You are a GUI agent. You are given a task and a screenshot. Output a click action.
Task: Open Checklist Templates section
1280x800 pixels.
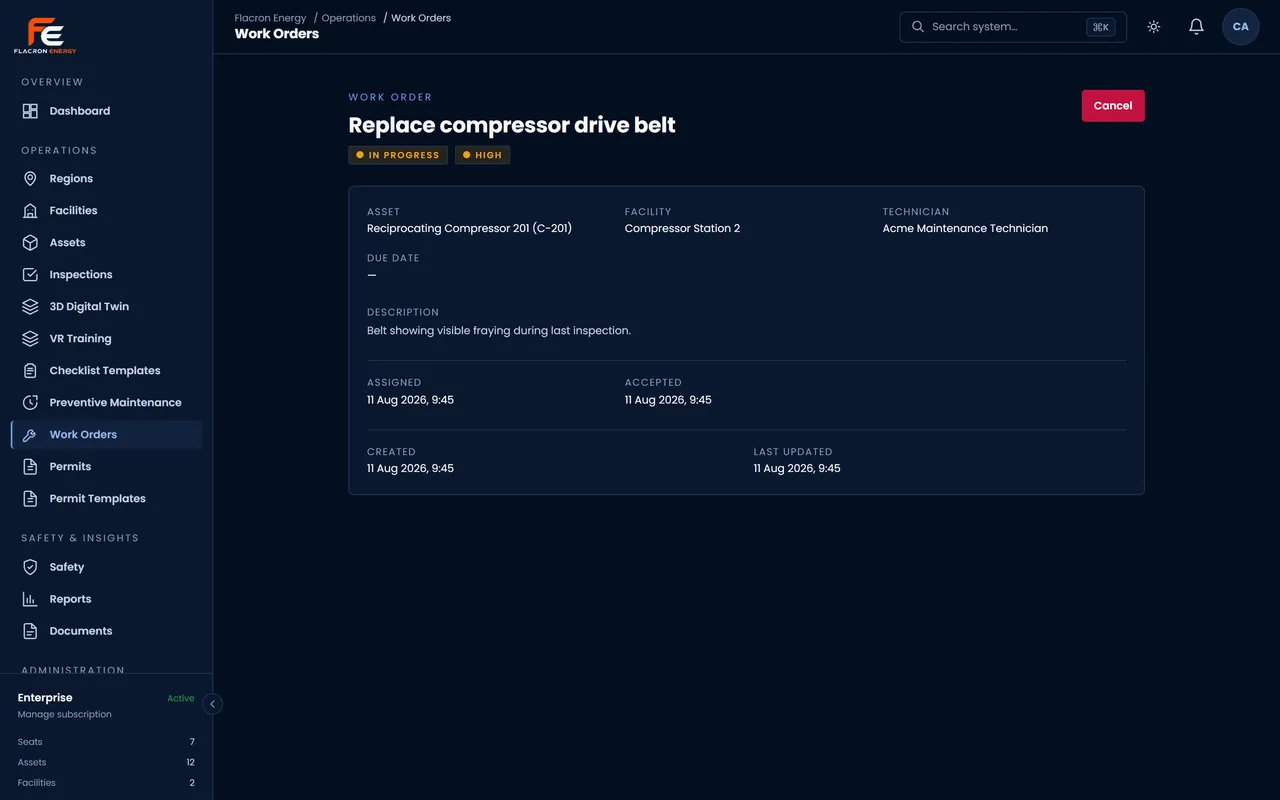pyautogui.click(x=107, y=371)
